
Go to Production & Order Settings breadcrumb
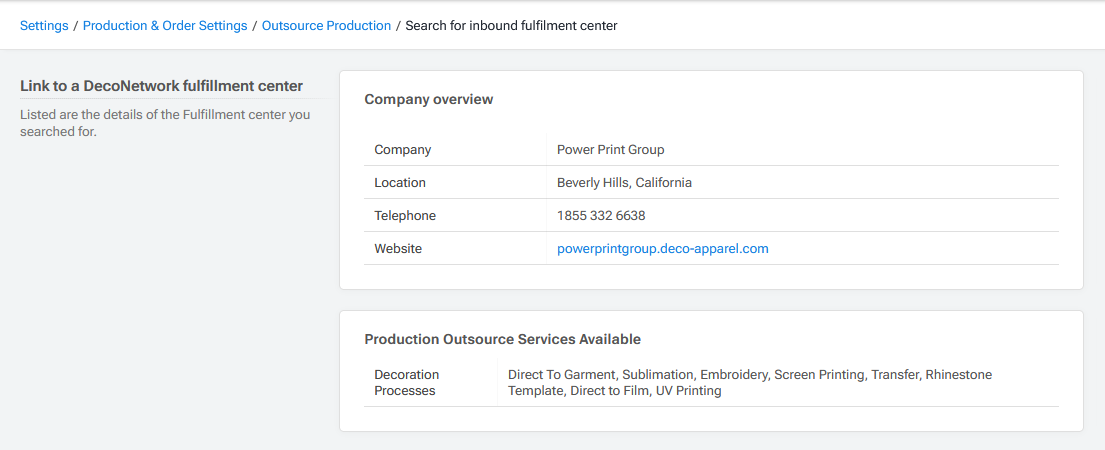click(165, 26)
